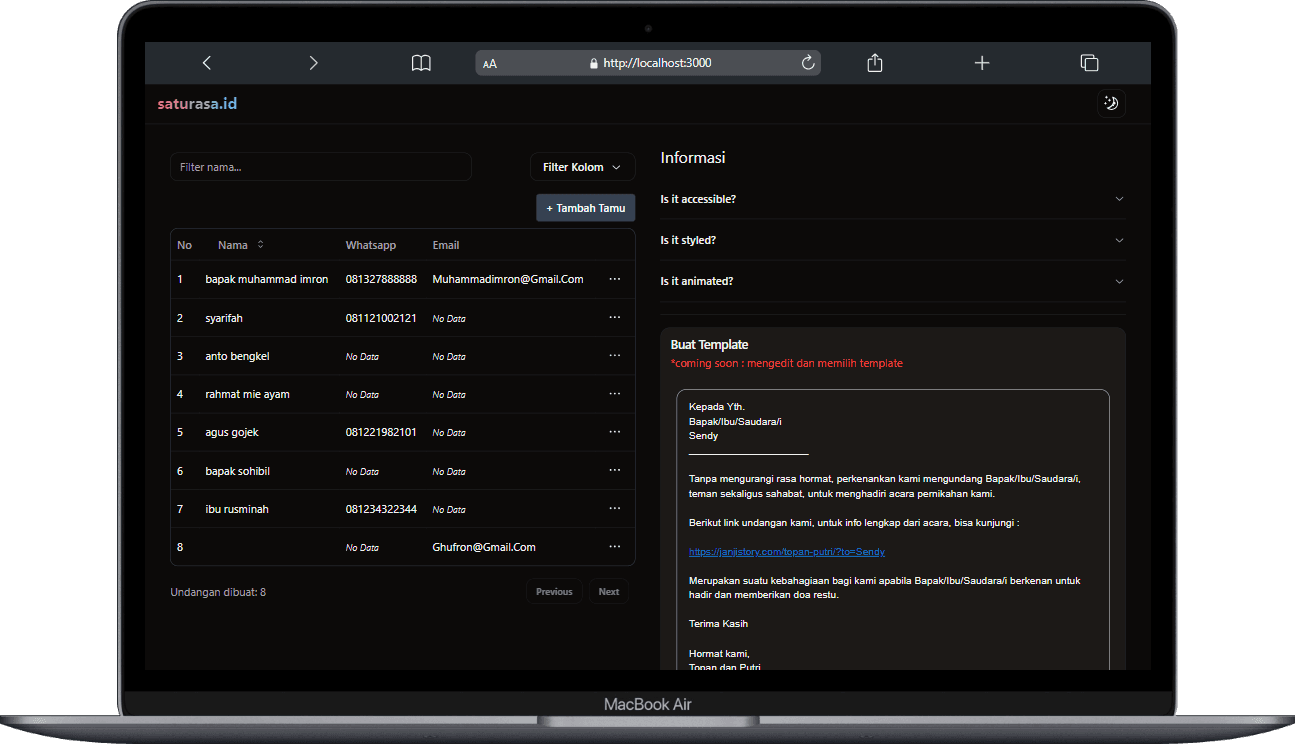Open the three-dot menu for syarifah
This screenshot has width=1295, height=744.
coord(614,318)
